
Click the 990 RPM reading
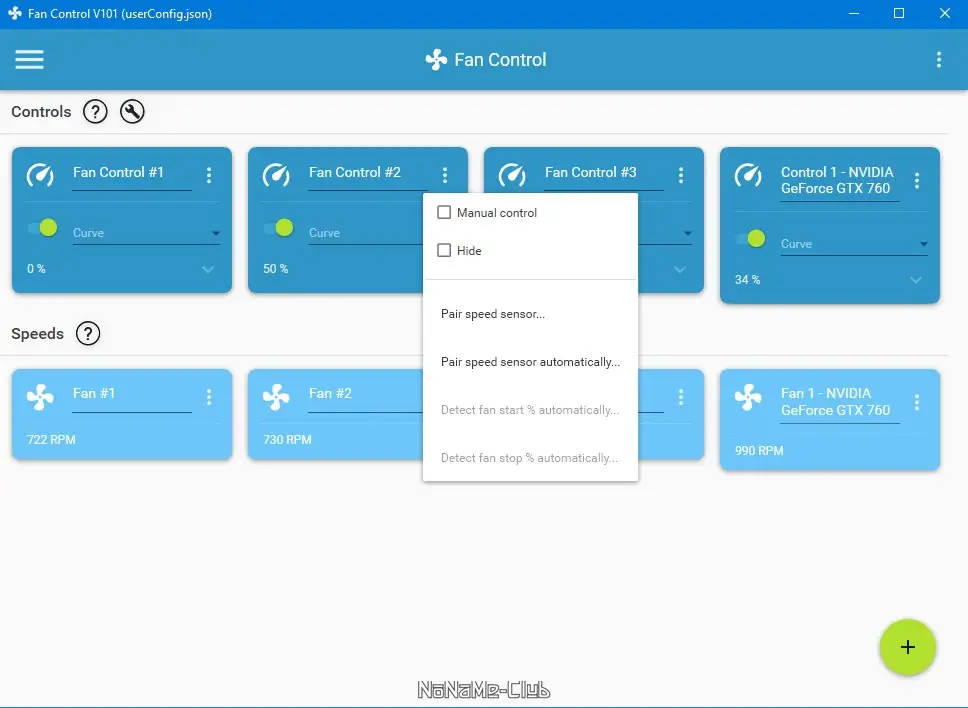(759, 451)
